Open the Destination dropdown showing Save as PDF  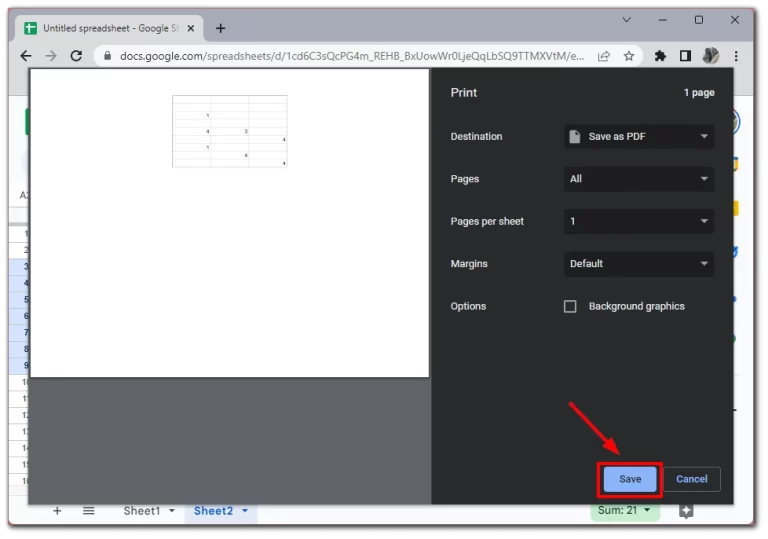coord(639,137)
